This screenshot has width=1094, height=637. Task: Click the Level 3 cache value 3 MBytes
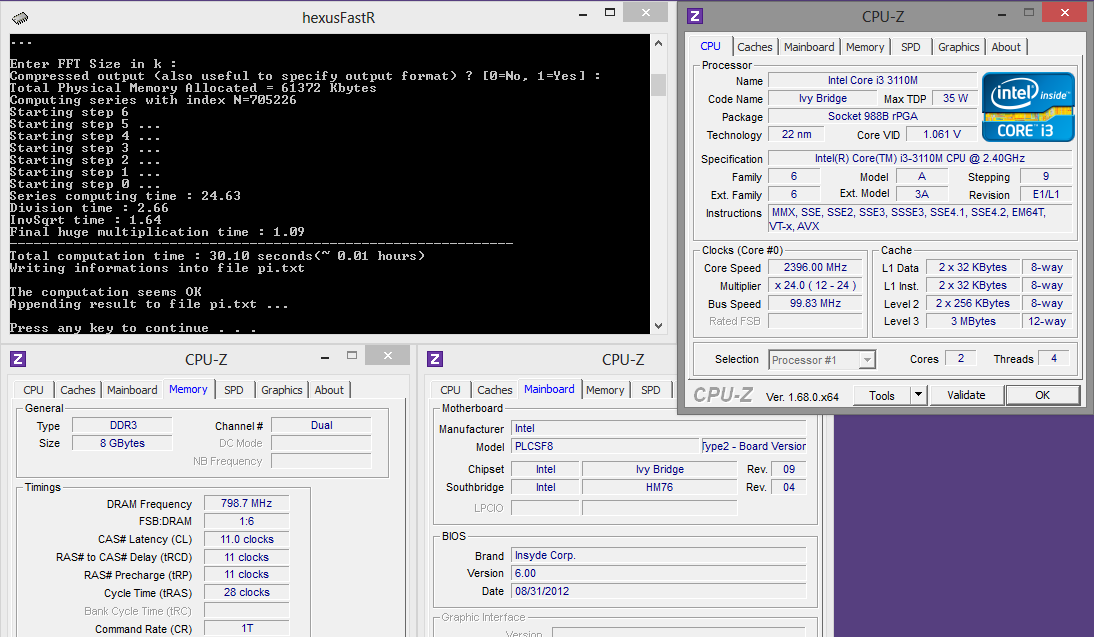click(973, 321)
